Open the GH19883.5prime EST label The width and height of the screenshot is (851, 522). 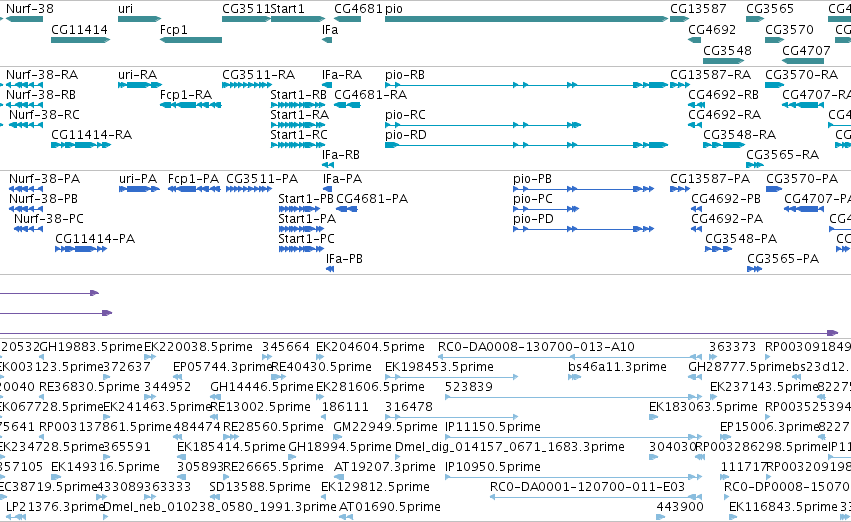point(91,347)
